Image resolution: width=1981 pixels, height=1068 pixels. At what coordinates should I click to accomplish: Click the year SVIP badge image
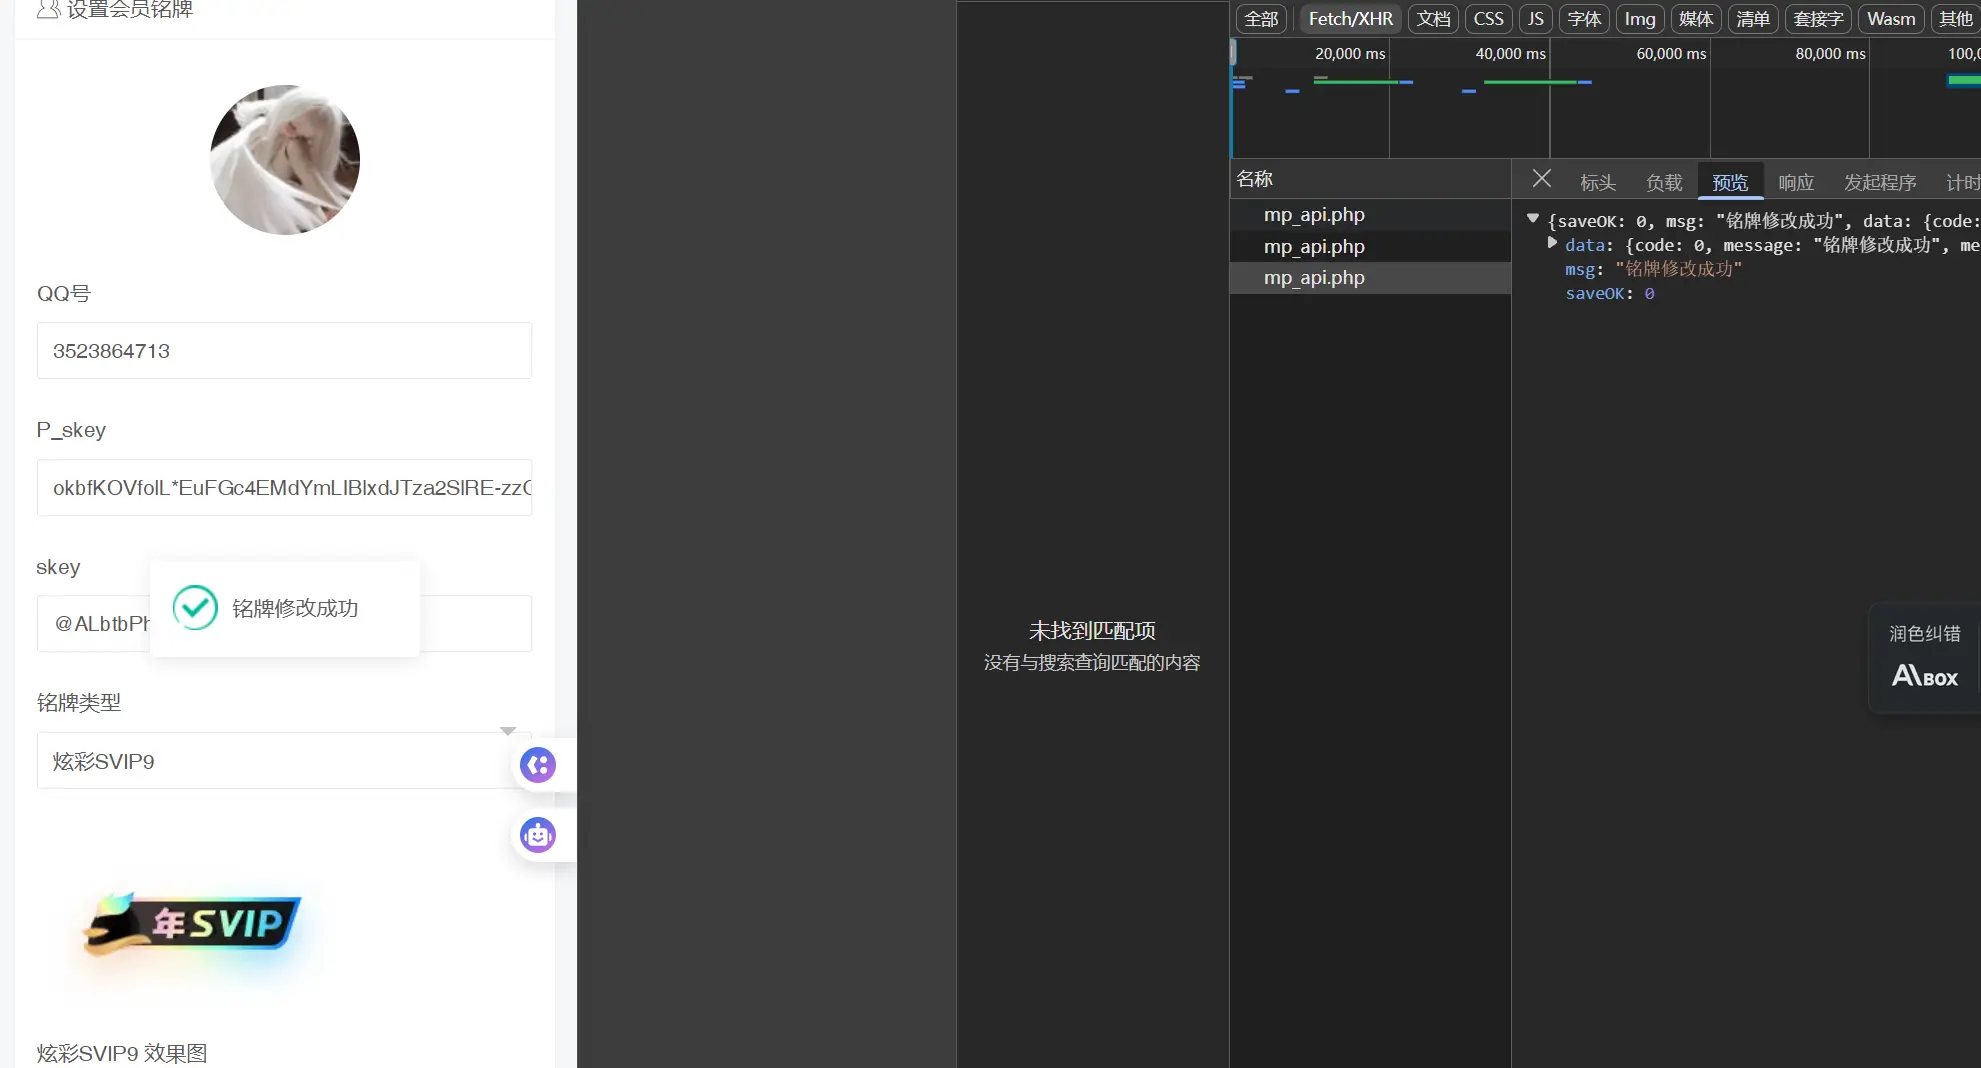pos(193,923)
